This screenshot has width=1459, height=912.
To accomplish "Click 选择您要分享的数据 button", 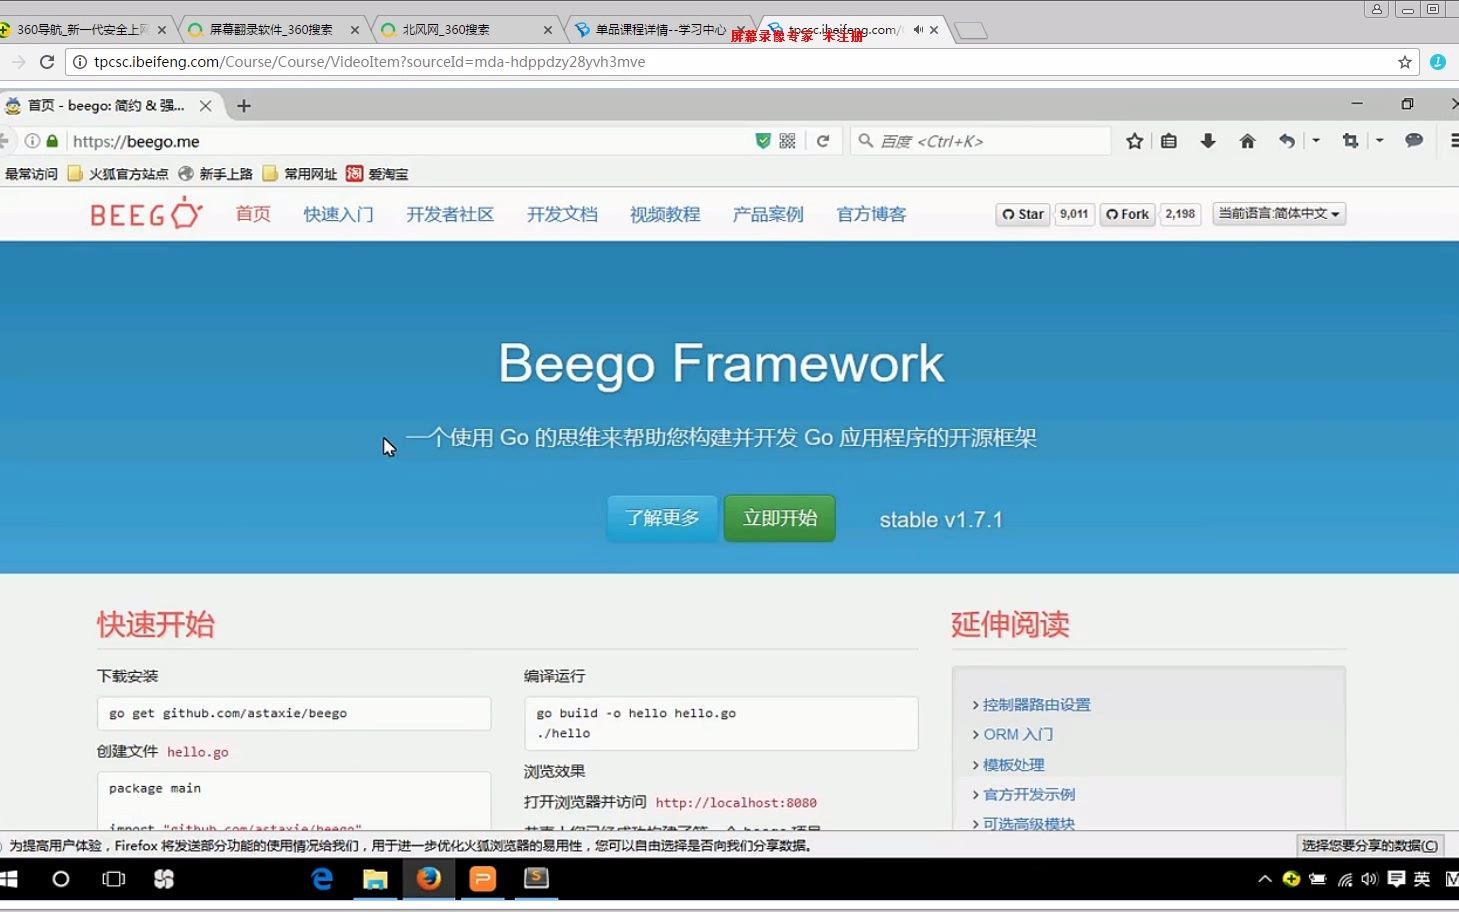I will 1369,845.
